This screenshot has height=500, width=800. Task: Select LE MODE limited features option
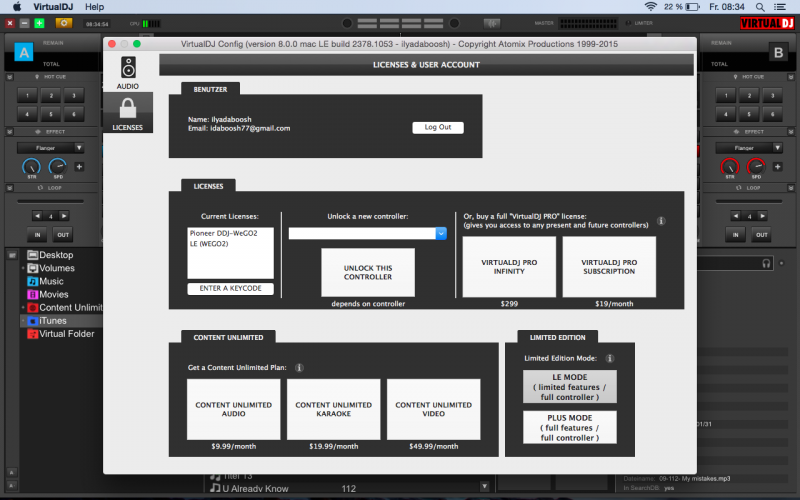(x=569, y=387)
